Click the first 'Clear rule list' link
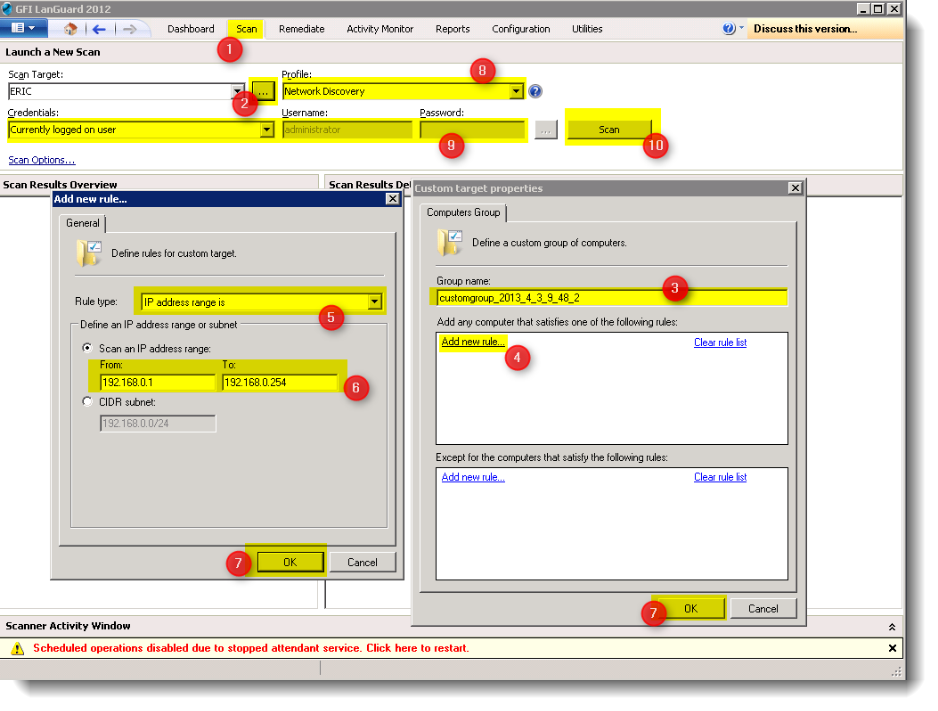The image size is (938, 711). tap(720, 342)
